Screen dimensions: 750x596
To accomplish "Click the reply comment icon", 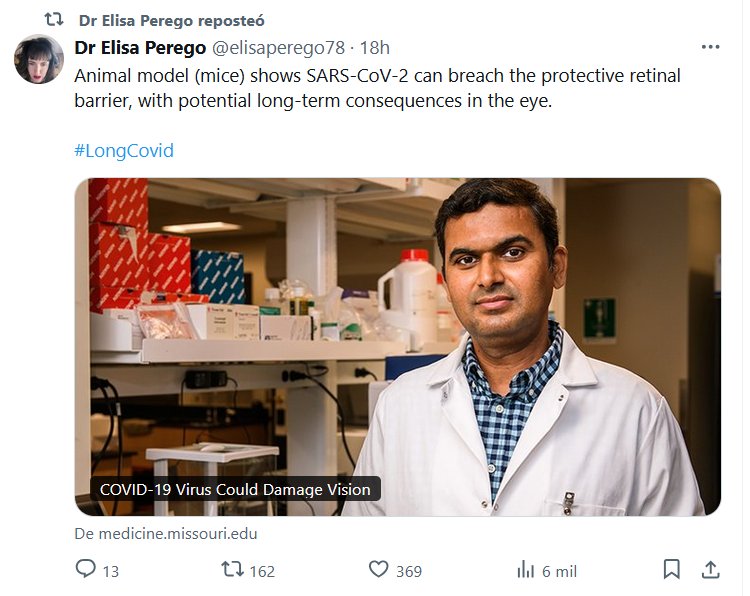I will (x=86, y=570).
